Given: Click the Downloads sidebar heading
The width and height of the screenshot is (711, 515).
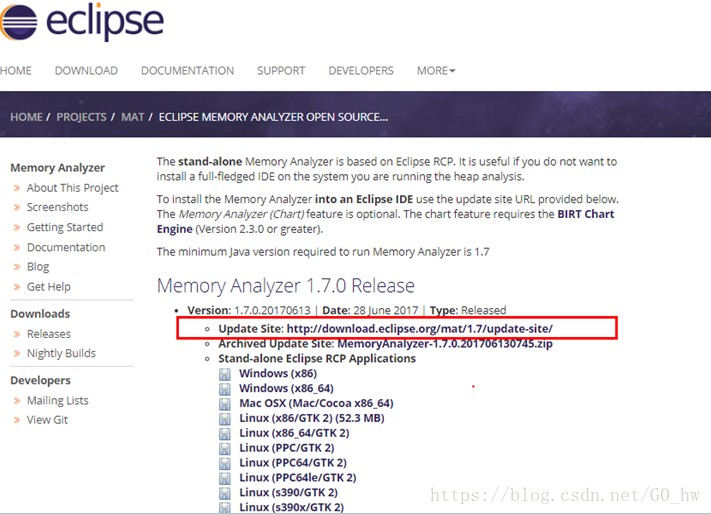Looking at the screenshot, I should click(x=40, y=314).
